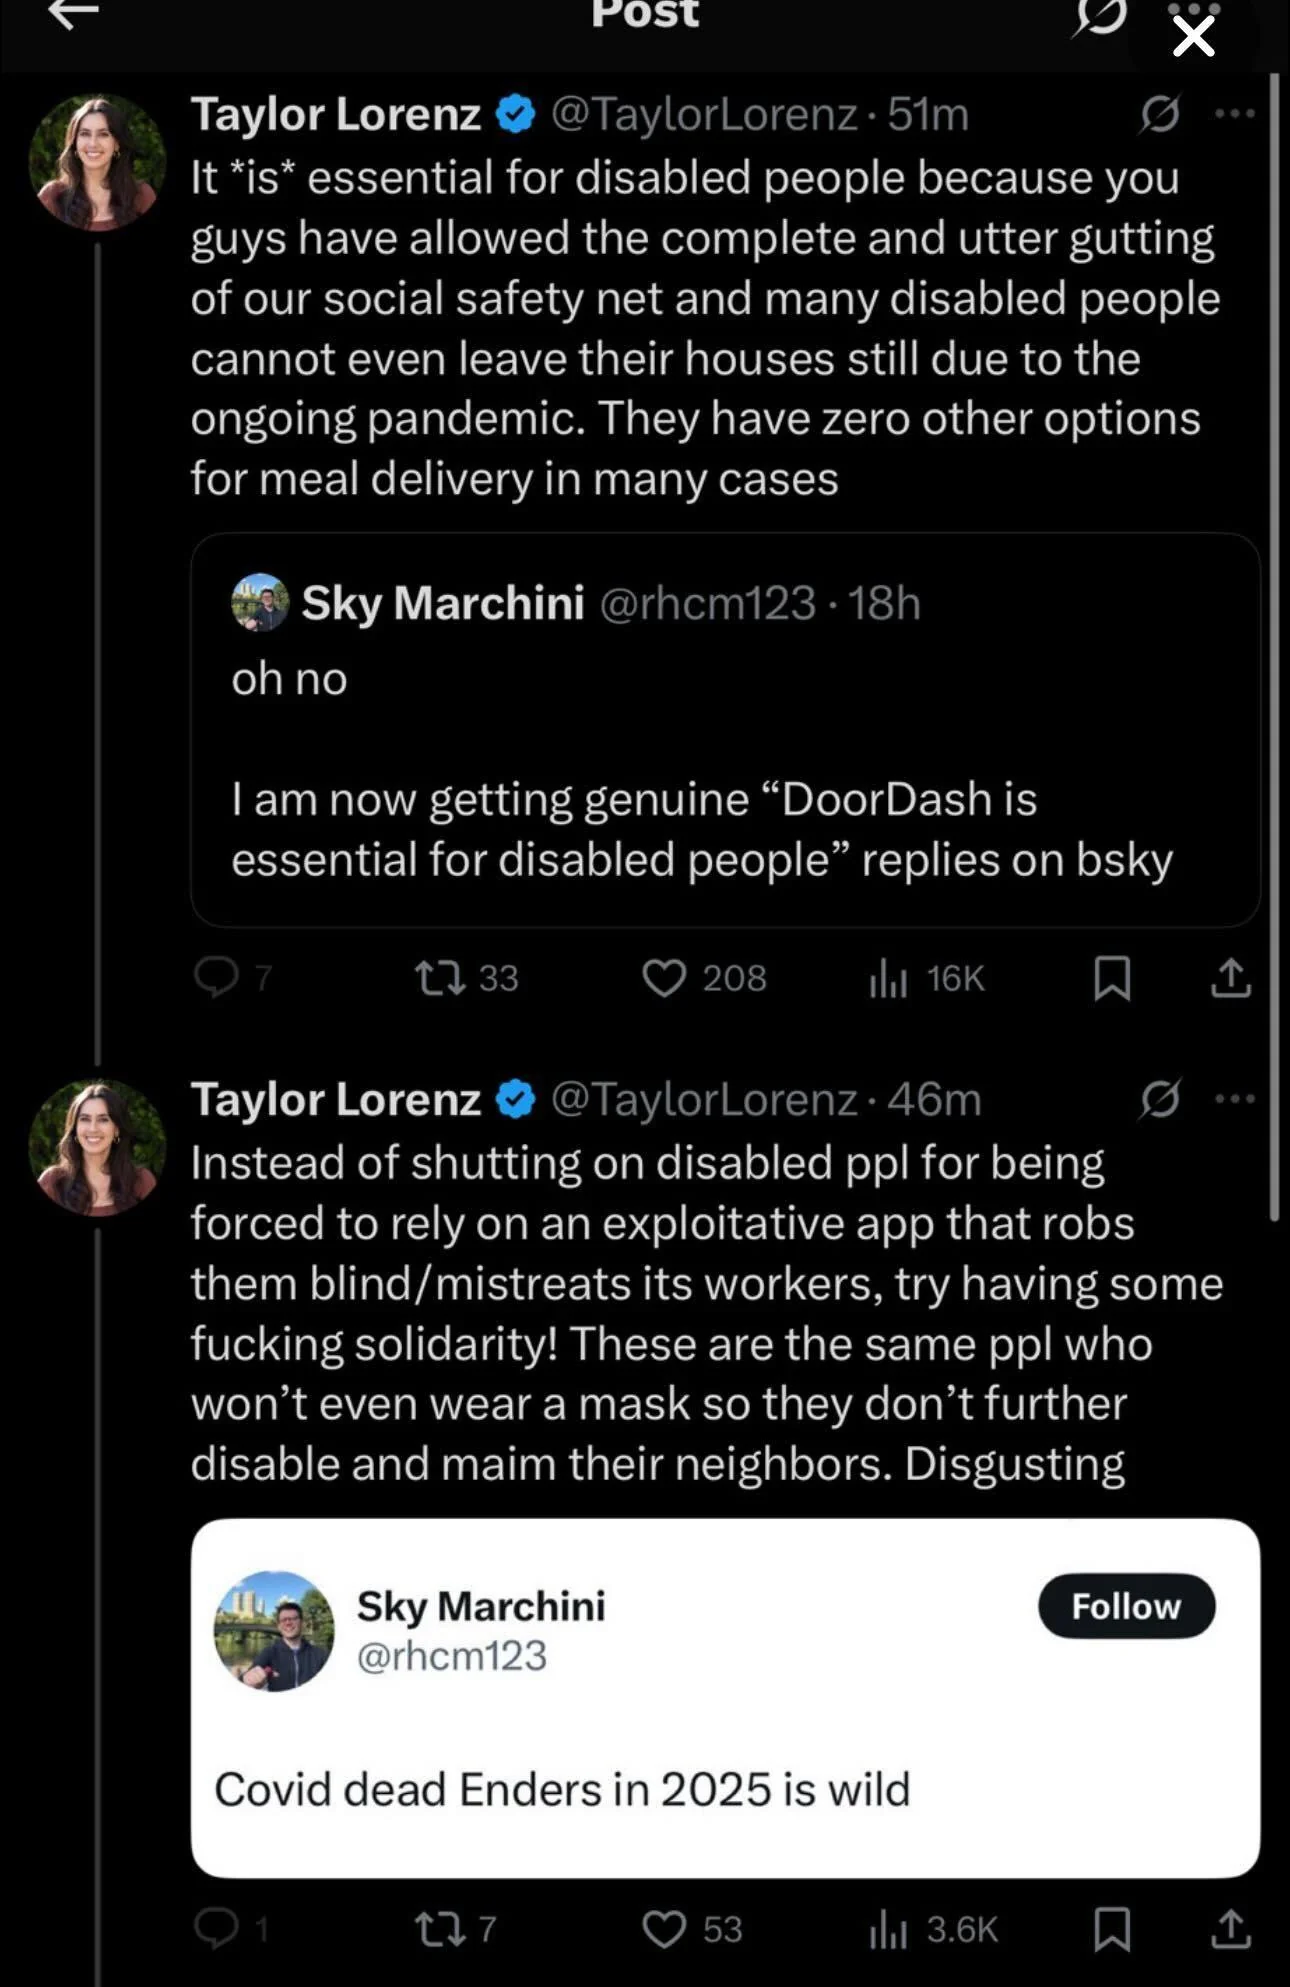View analytics showing 16K views

click(x=927, y=978)
